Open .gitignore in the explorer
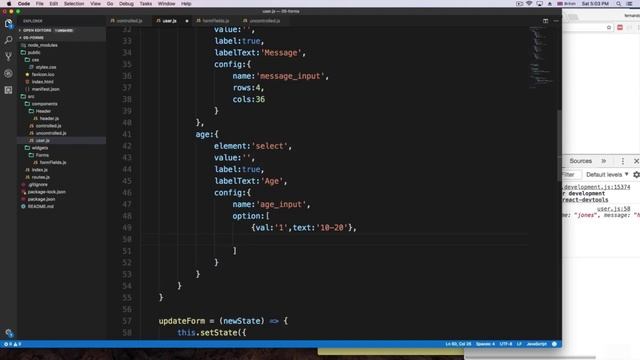640x360 pixels. pyautogui.click(x=38, y=185)
